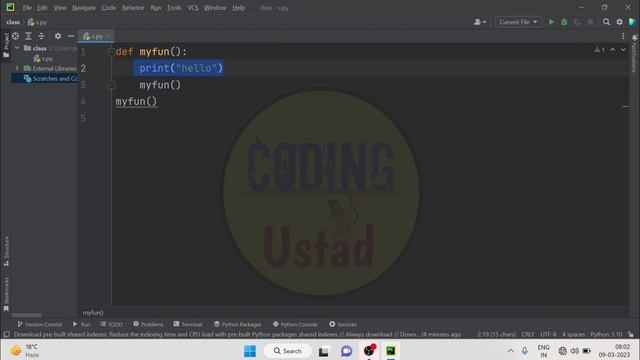
Task: Click fold end marker at line 3
Action: click(111, 85)
